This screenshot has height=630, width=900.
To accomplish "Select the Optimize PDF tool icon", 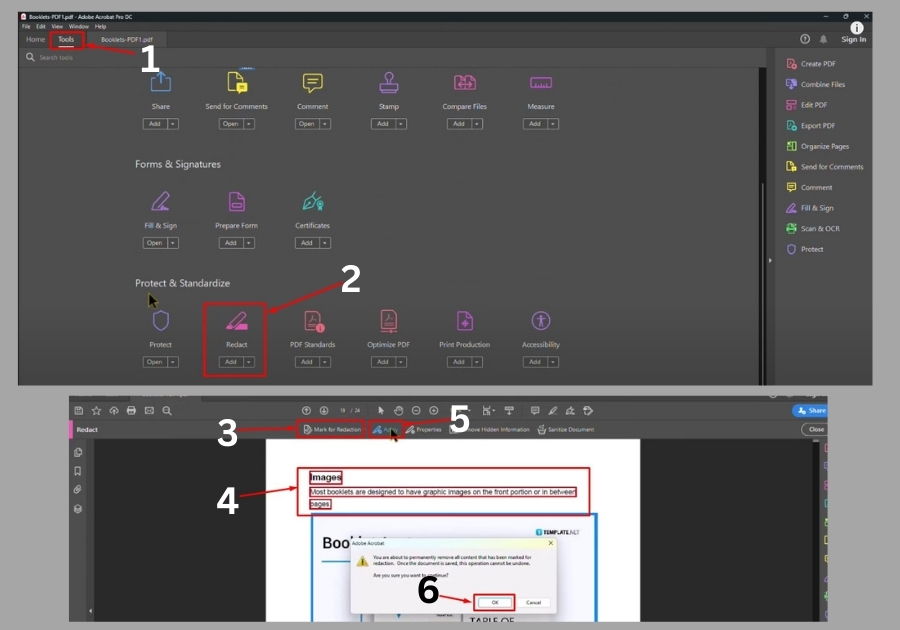I will [x=389, y=321].
